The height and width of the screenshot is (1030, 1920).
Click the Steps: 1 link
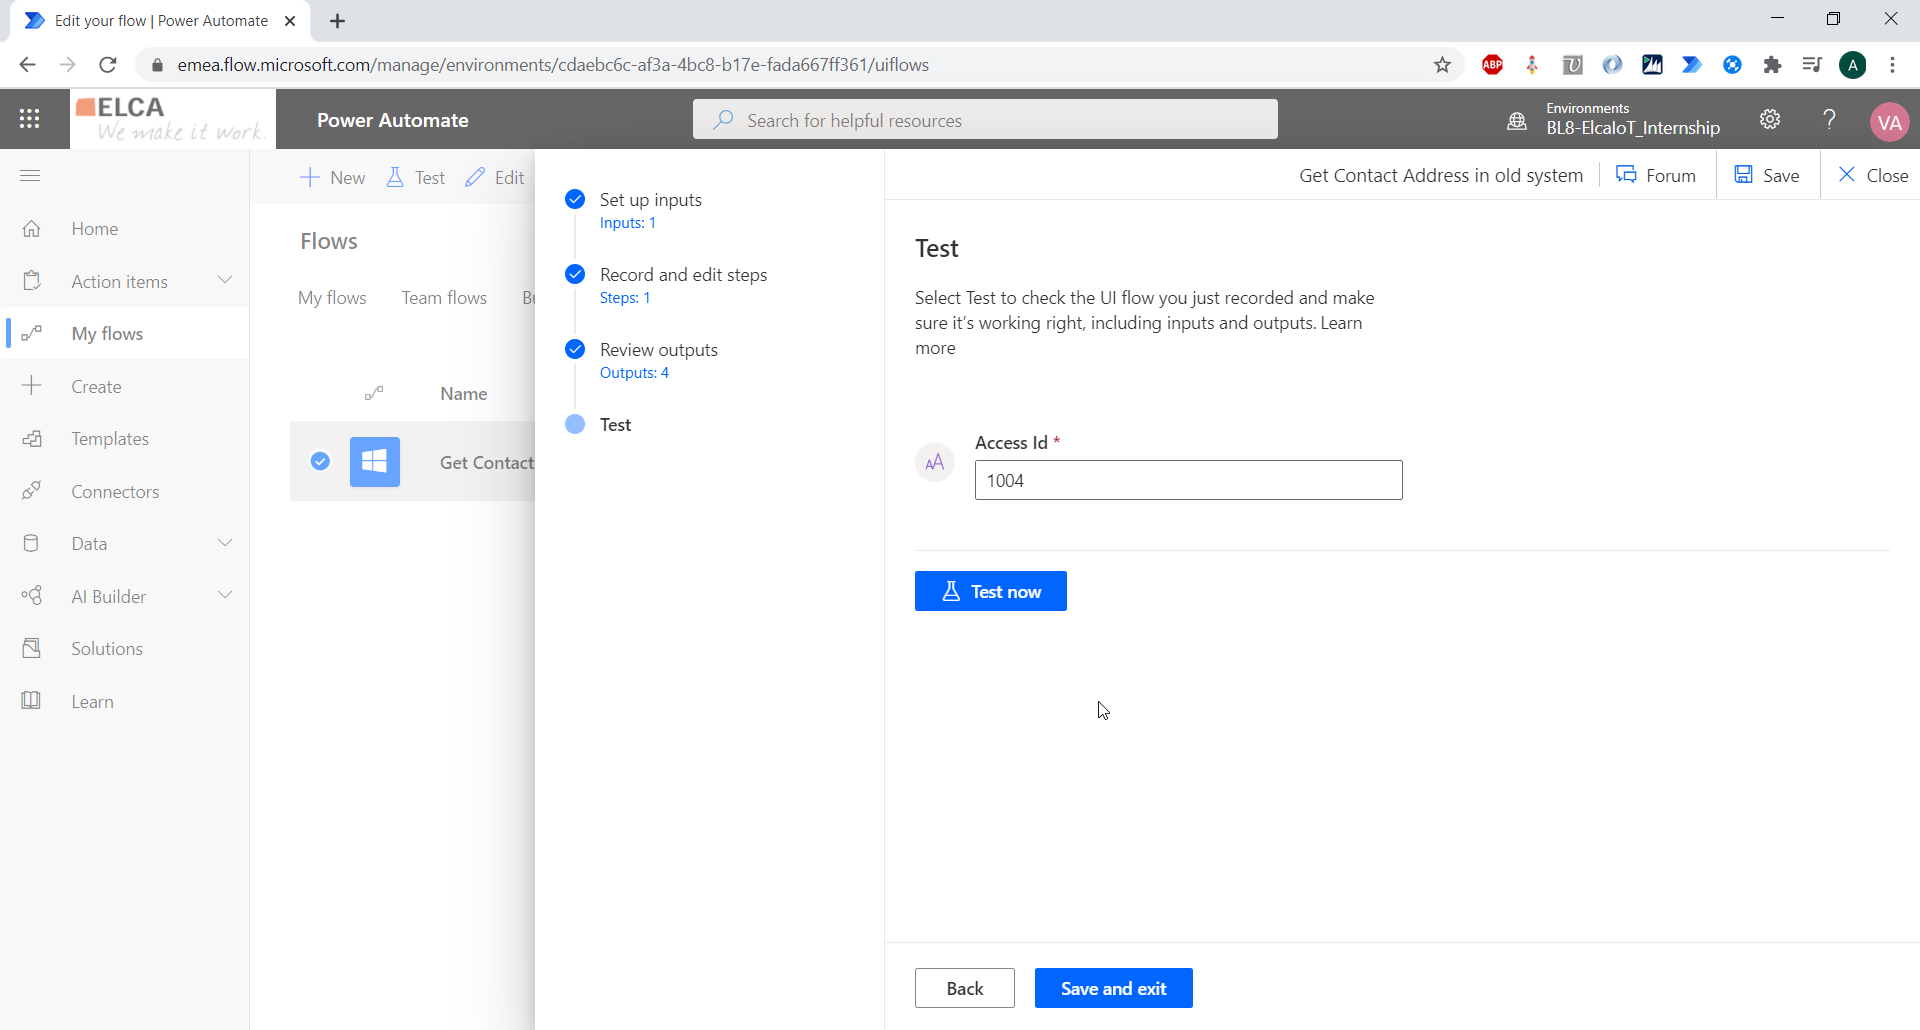[x=625, y=298]
